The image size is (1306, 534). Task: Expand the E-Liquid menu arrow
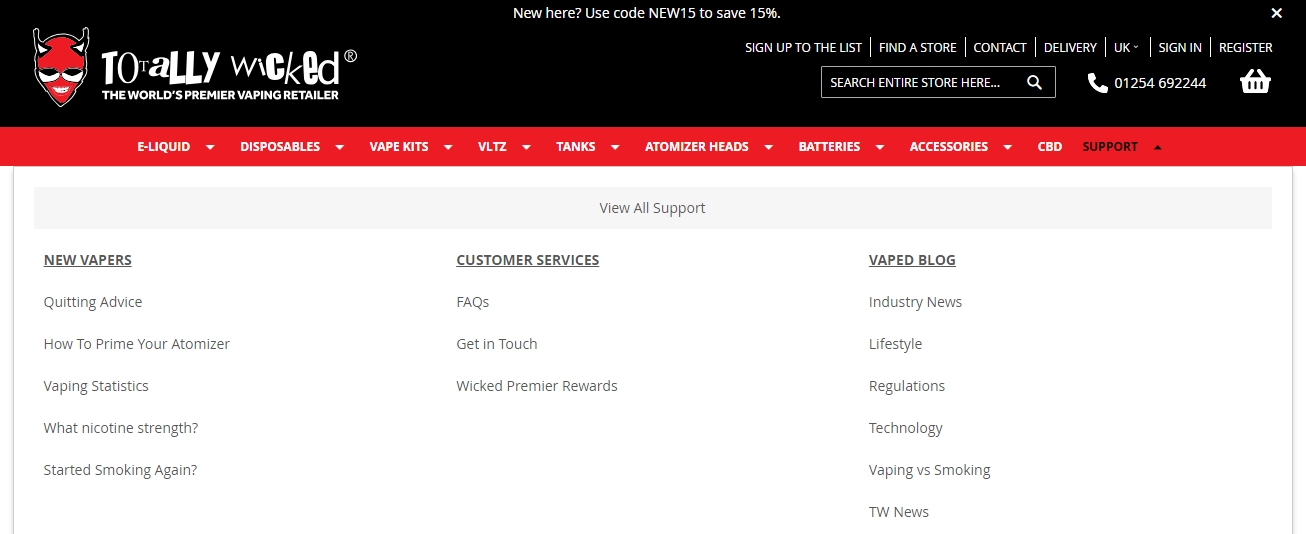(x=210, y=147)
